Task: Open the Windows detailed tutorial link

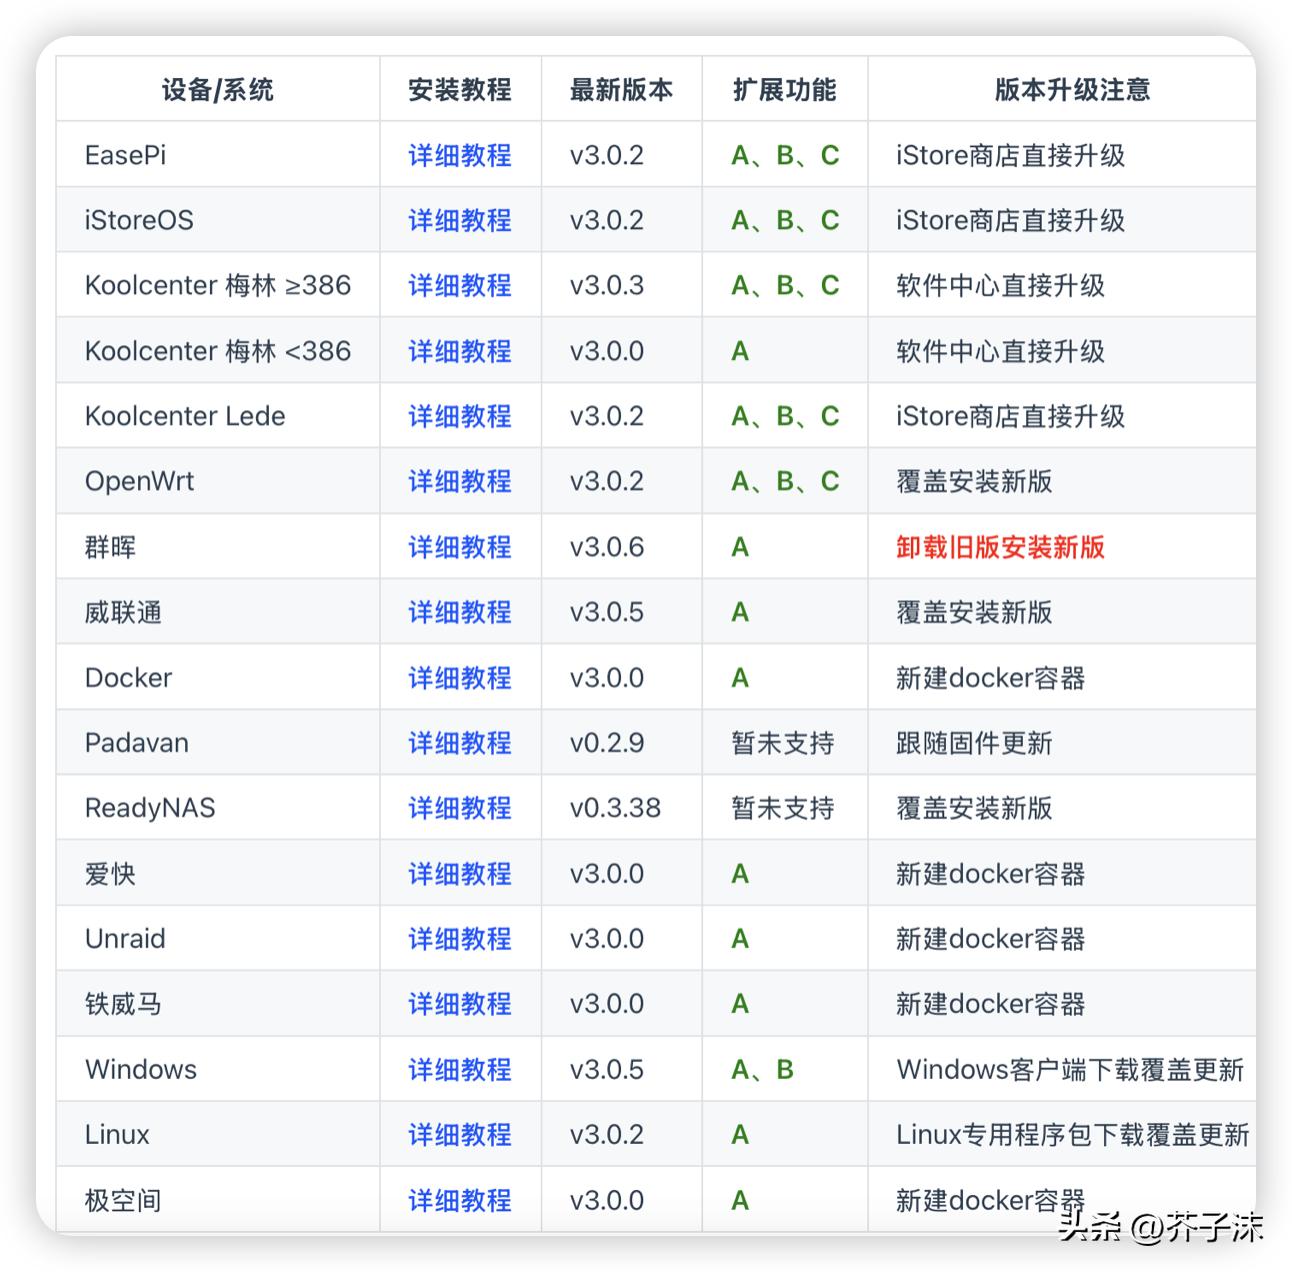Action: (x=459, y=1069)
